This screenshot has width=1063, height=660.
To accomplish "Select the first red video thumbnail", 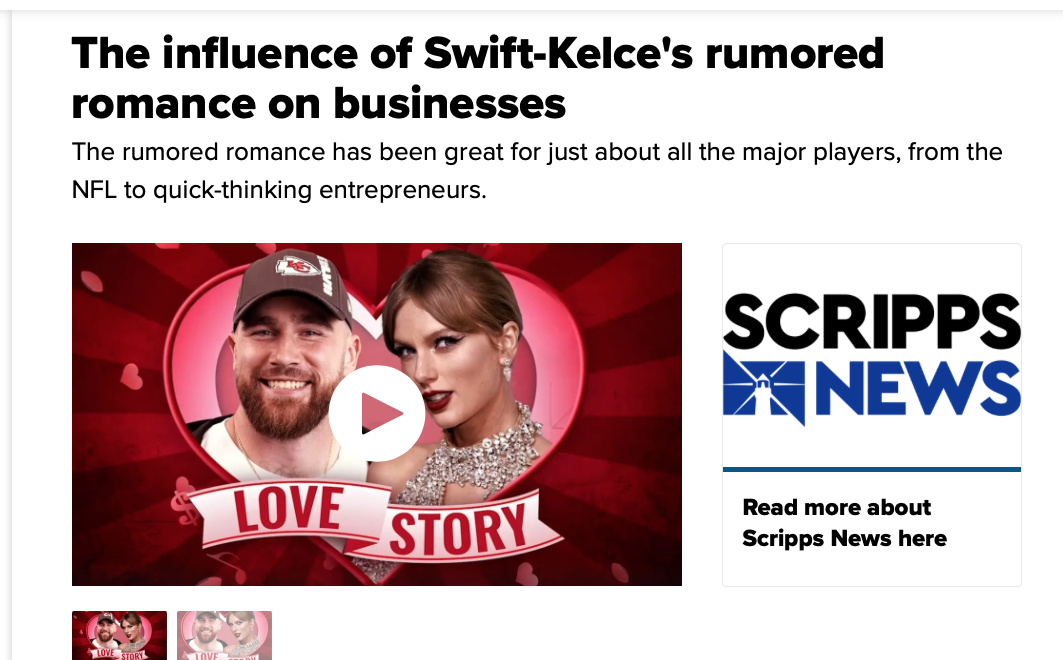I will point(119,635).
